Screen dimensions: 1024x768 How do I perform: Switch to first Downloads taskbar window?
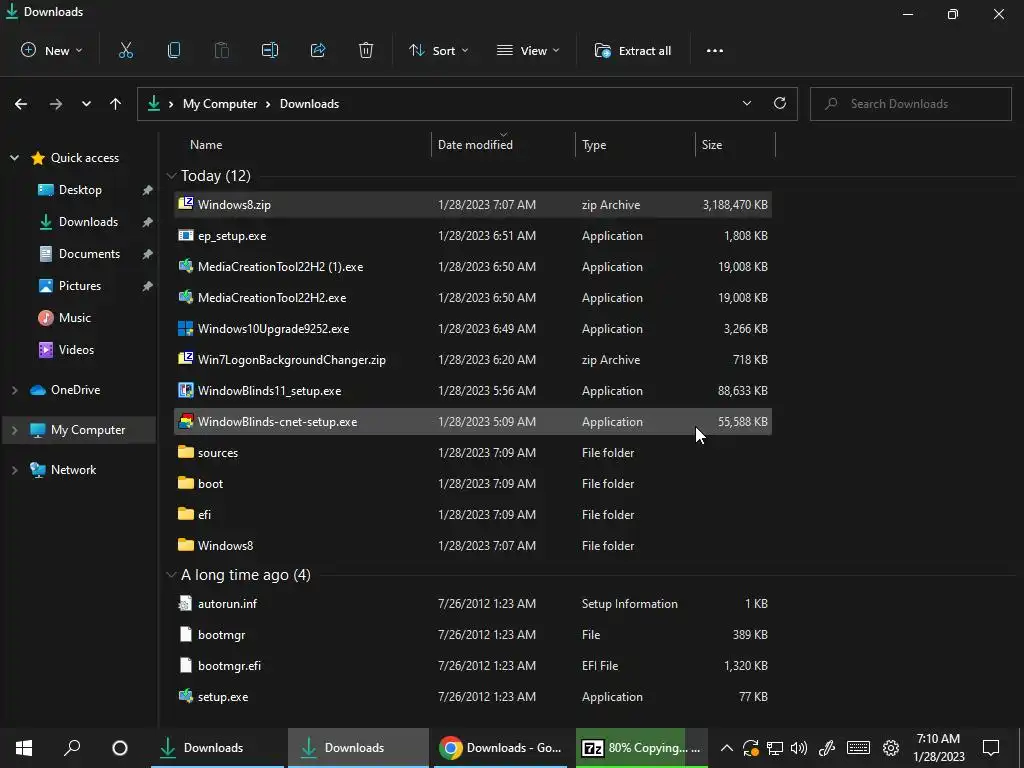(217, 748)
